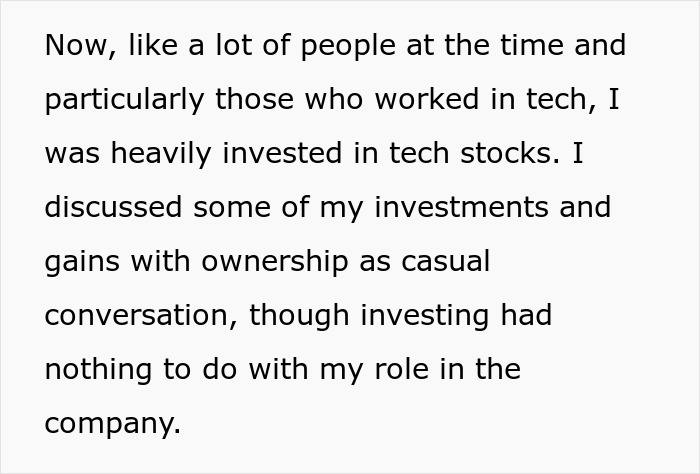Click the word "gains"
This screenshot has height=474, width=700.
(82, 262)
